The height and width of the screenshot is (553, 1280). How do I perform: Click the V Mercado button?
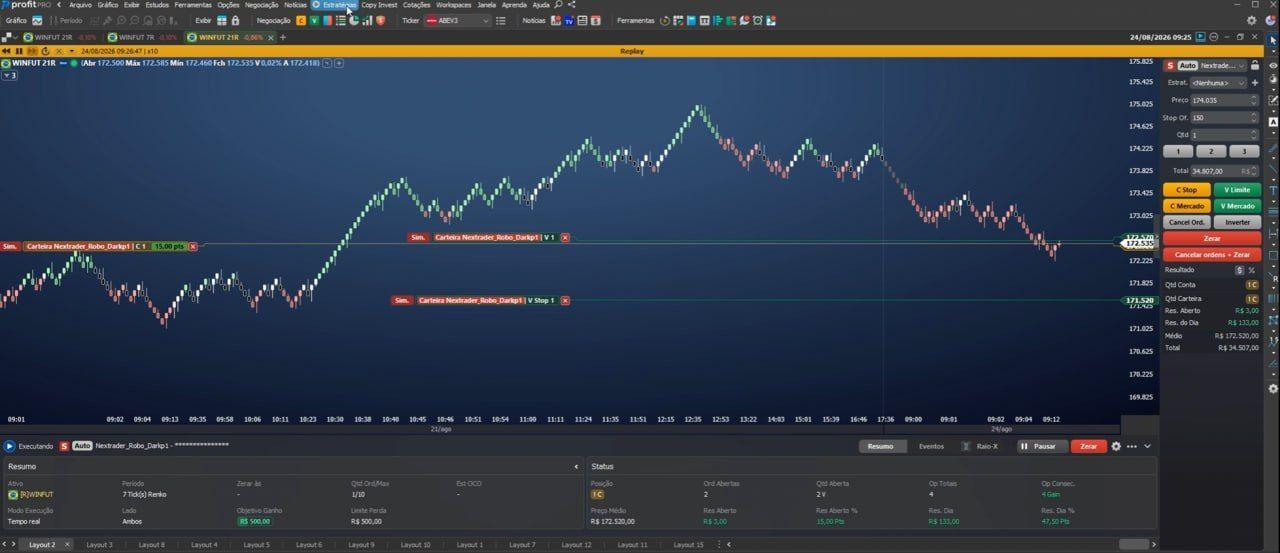click(1237, 206)
